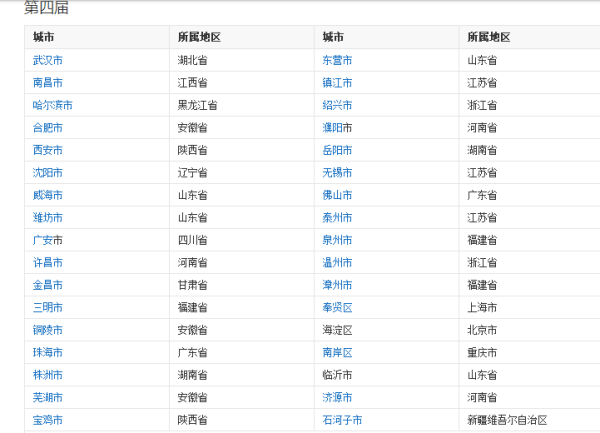Viewport: 600px width, 433px height.
Task: Select the 临沂市 table cell
Action: [x=386, y=375]
